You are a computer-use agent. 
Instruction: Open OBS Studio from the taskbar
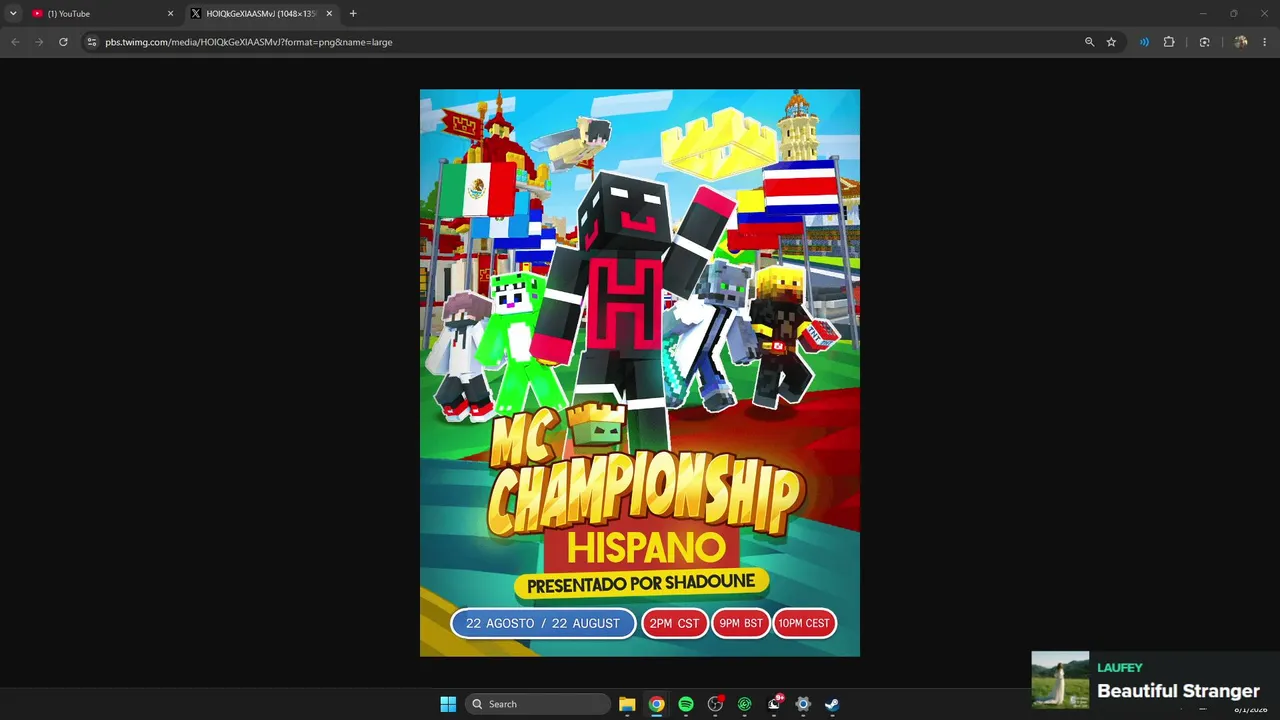click(715, 704)
